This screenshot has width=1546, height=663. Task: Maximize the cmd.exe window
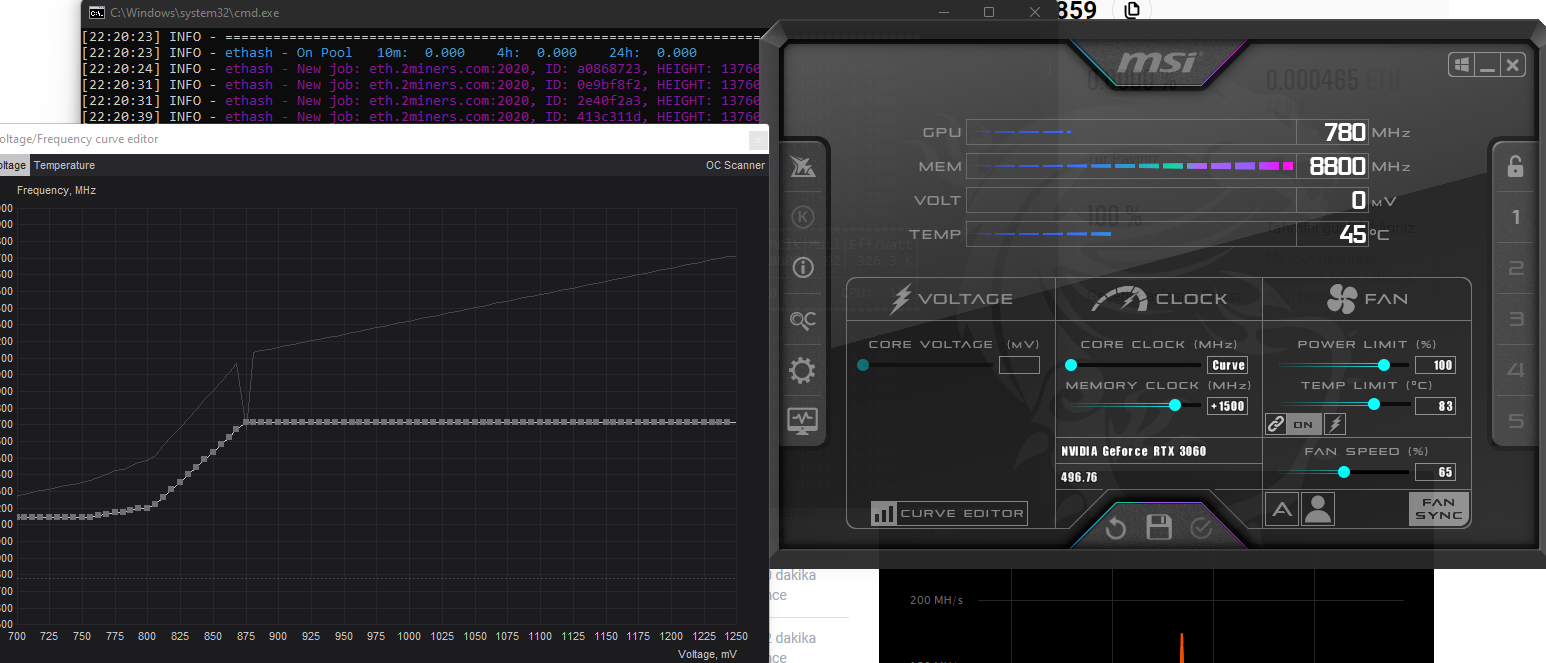coord(989,12)
